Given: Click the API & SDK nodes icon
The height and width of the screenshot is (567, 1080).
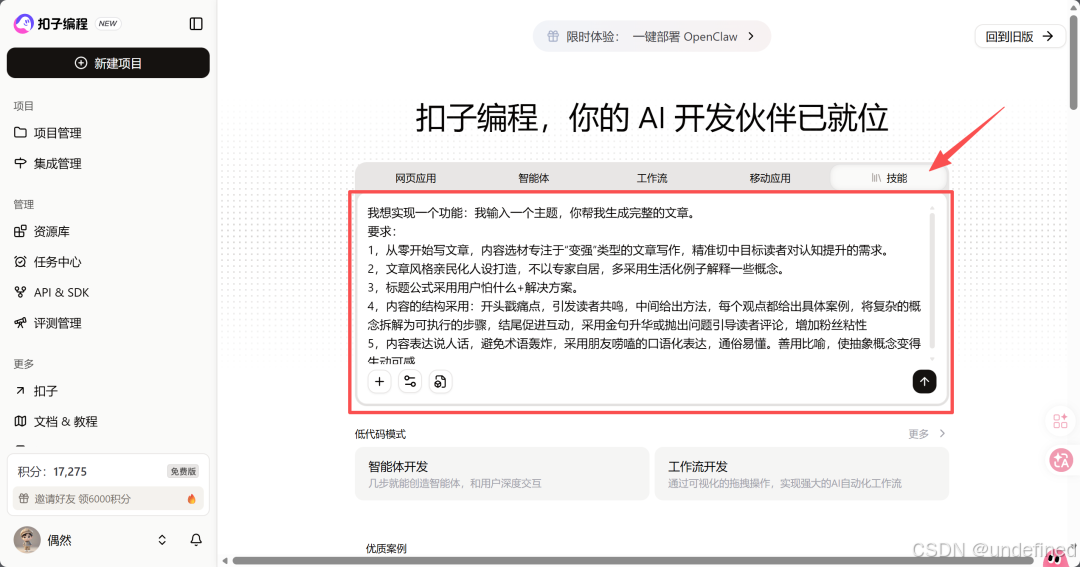Looking at the screenshot, I should (x=20, y=292).
